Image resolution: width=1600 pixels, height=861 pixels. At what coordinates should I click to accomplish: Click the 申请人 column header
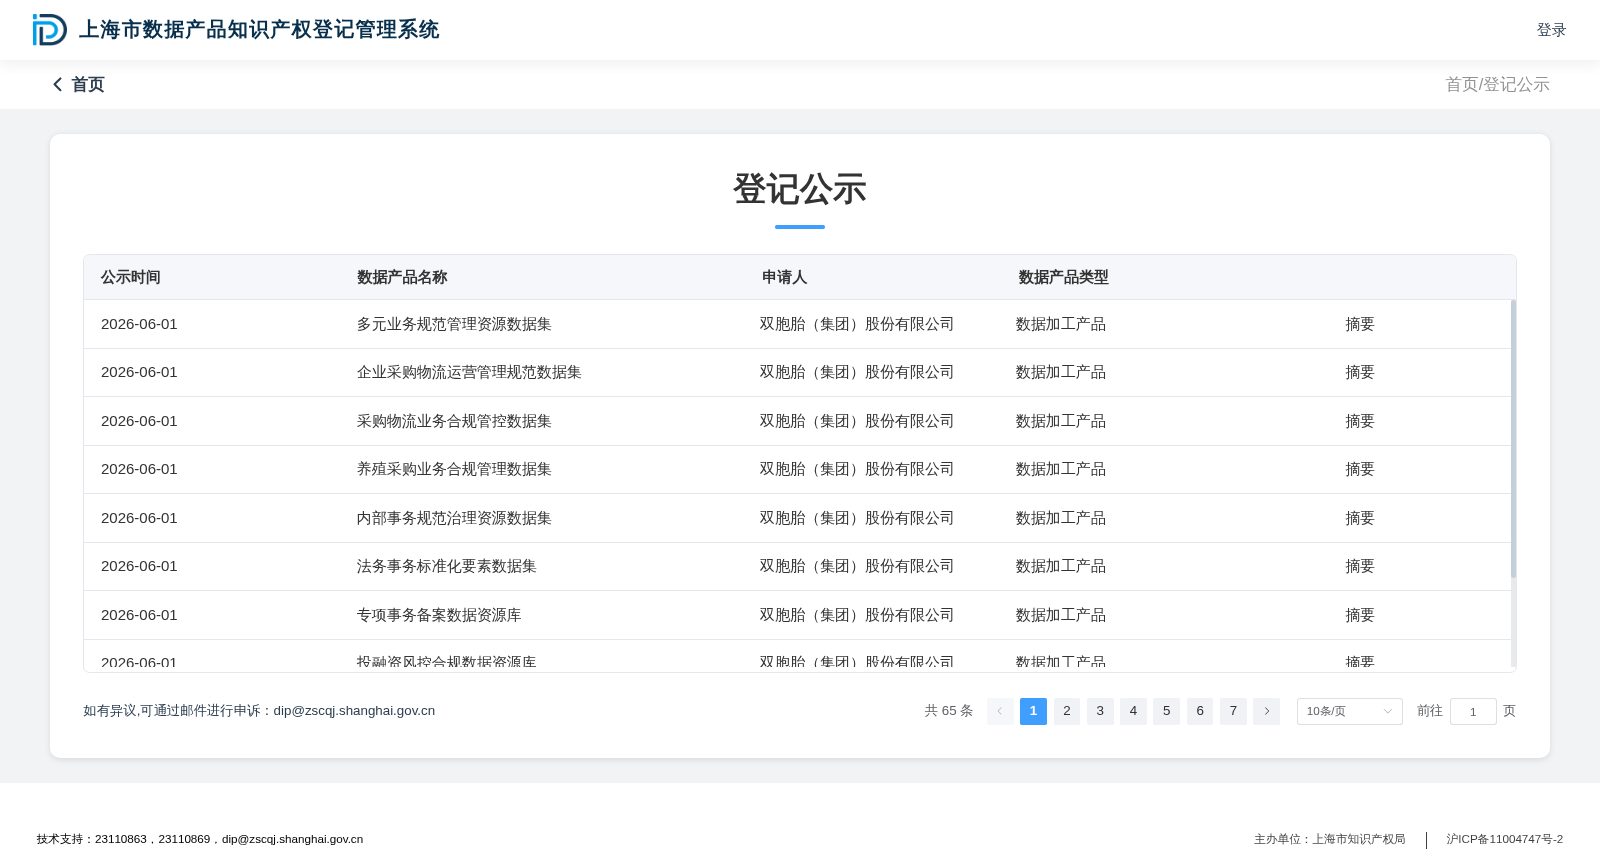(784, 277)
